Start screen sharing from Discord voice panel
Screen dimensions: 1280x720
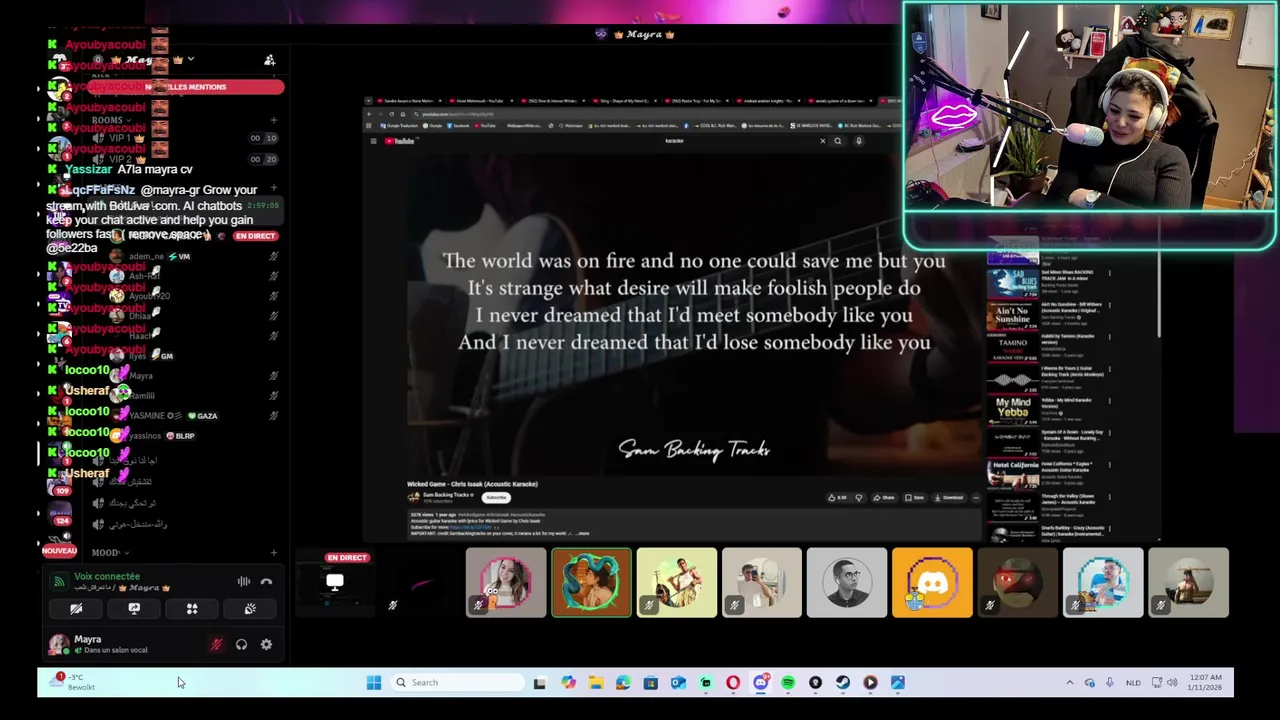134,608
